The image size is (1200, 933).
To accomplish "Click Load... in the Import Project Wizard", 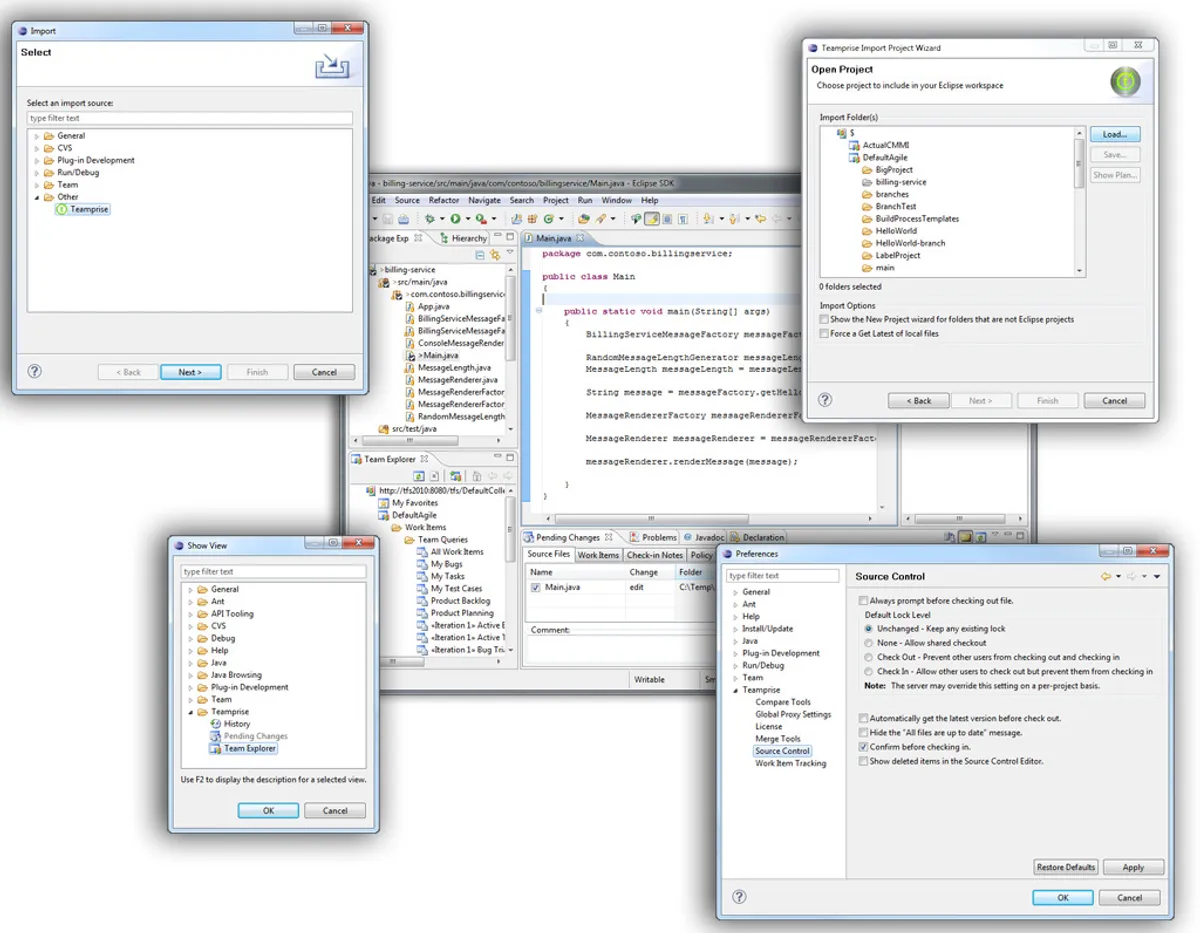I will tap(1114, 134).
